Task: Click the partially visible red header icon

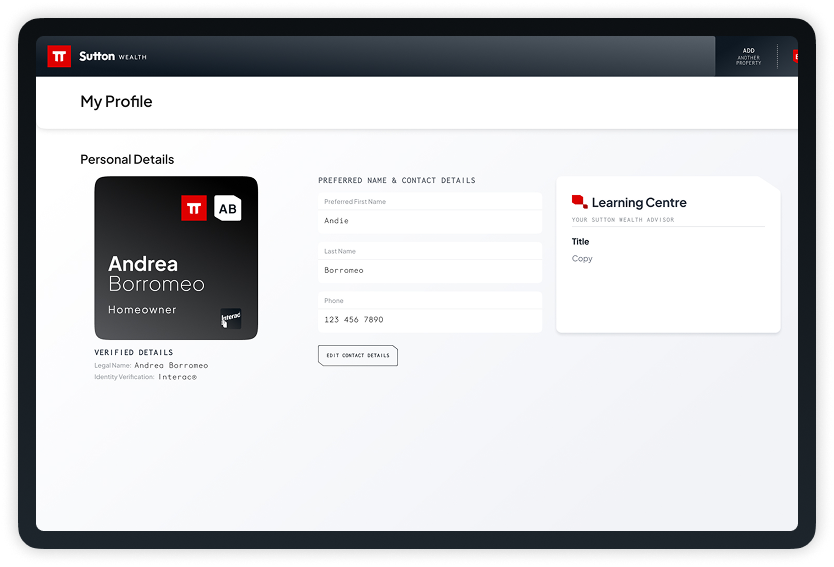Action: coord(795,56)
